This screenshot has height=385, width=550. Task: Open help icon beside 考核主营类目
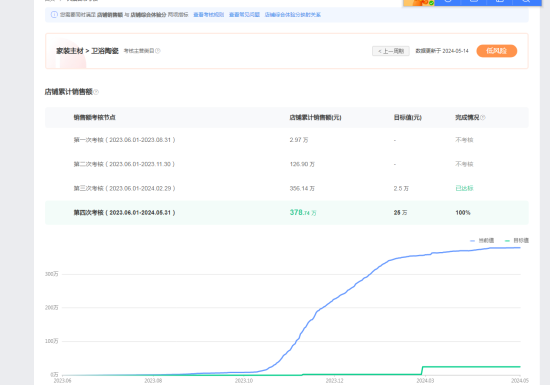[158, 51]
